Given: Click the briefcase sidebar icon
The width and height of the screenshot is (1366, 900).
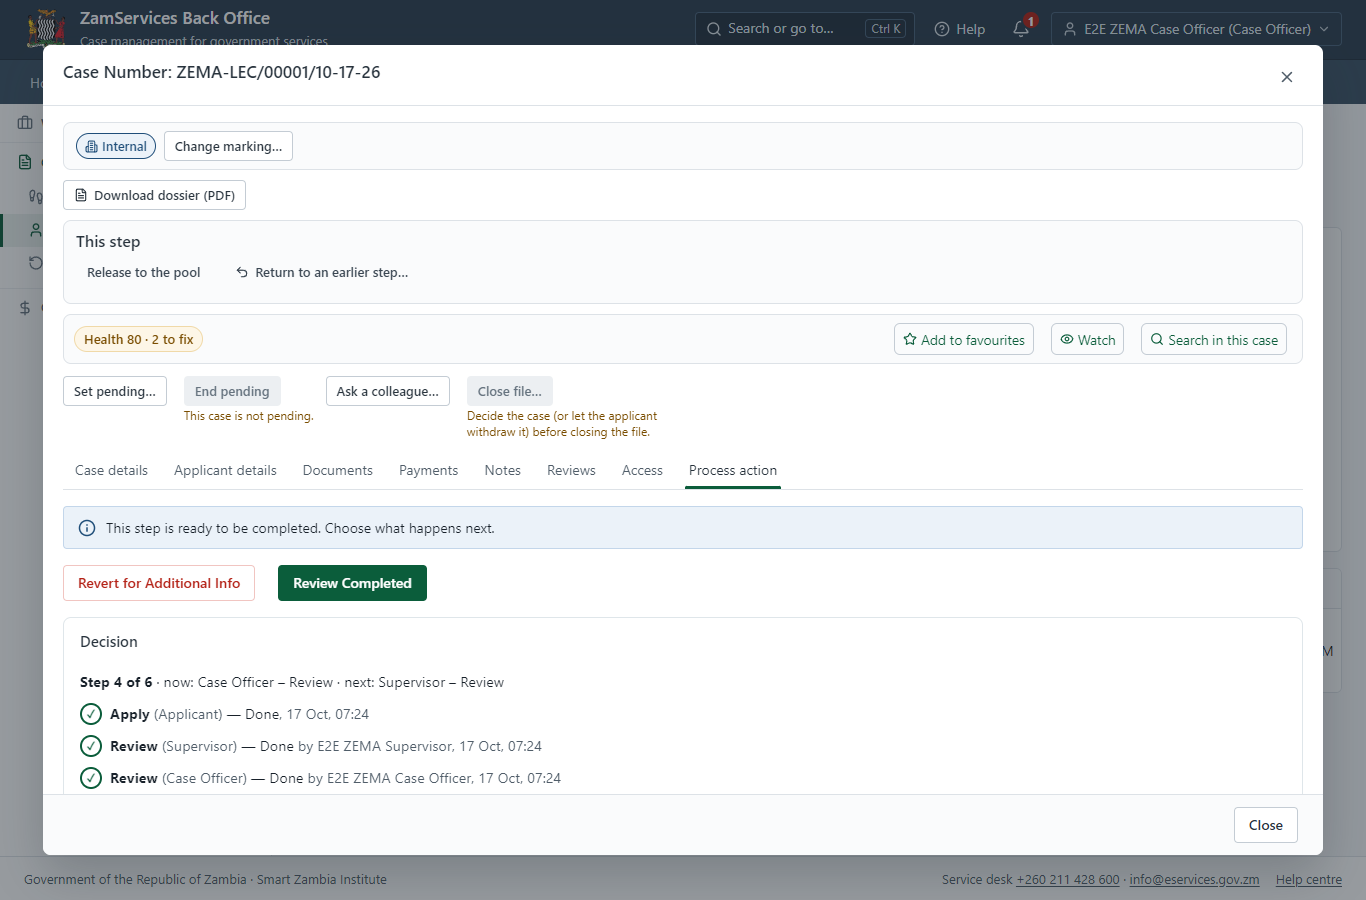Looking at the screenshot, I should [x=25, y=123].
